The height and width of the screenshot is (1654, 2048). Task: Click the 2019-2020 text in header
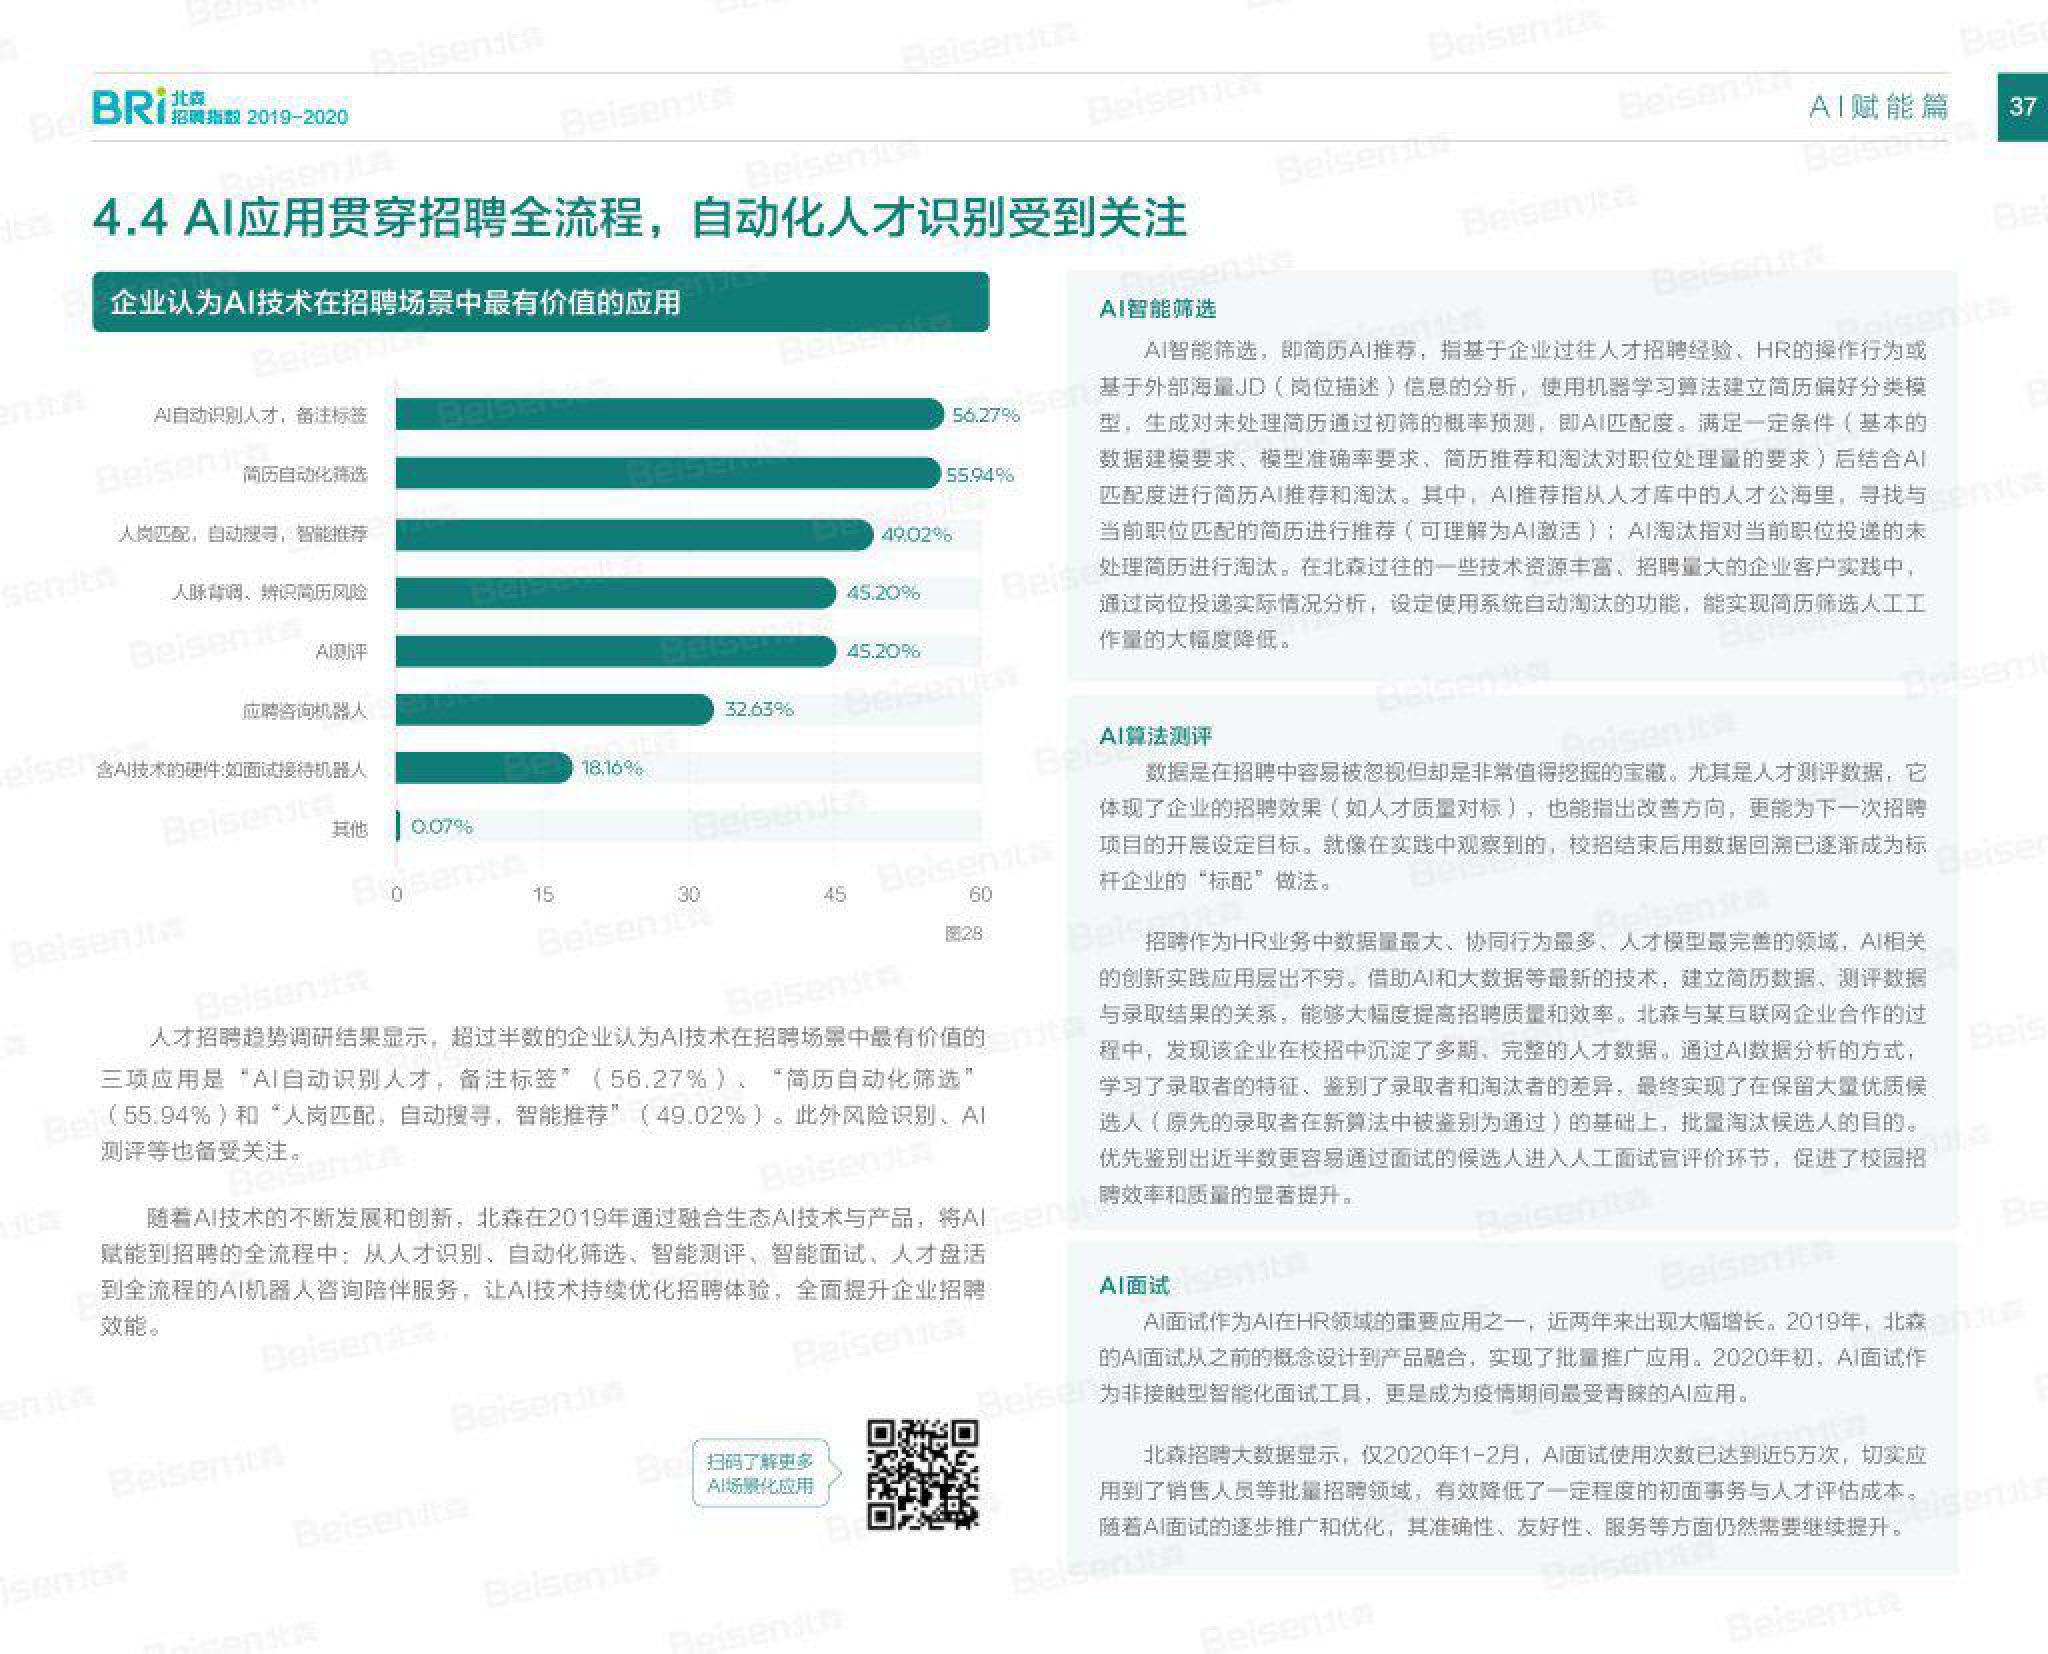pos(297,117)
